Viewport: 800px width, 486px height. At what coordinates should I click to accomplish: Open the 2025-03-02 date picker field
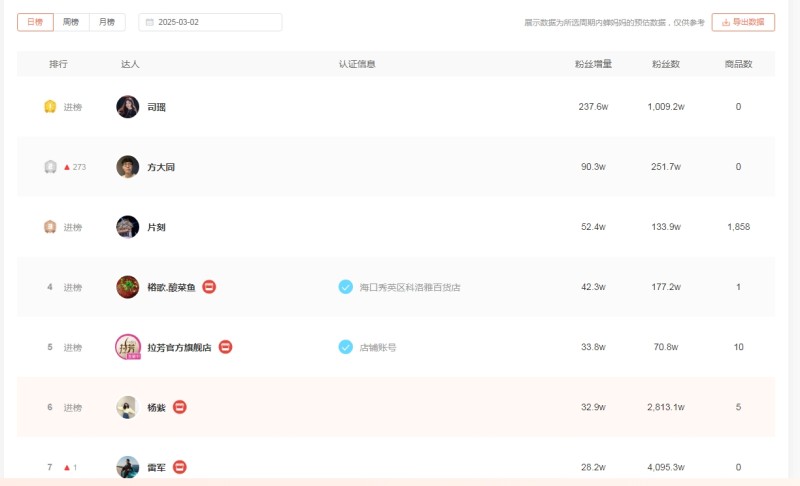tap(210, 22)
